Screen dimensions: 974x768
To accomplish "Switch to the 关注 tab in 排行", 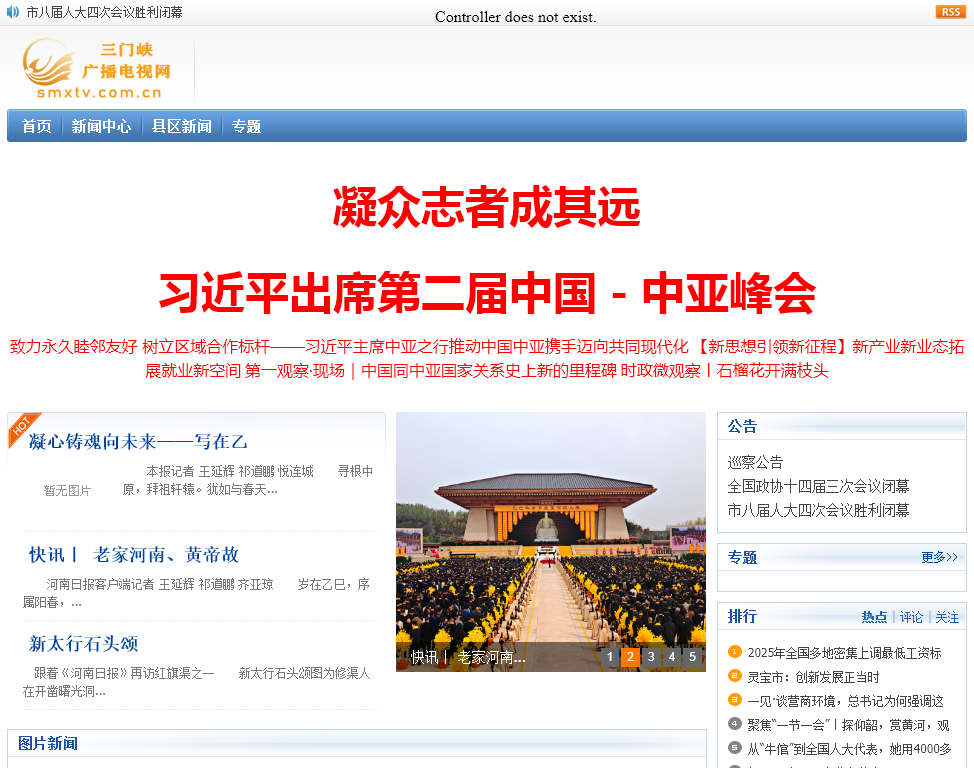I will (946, 617).
